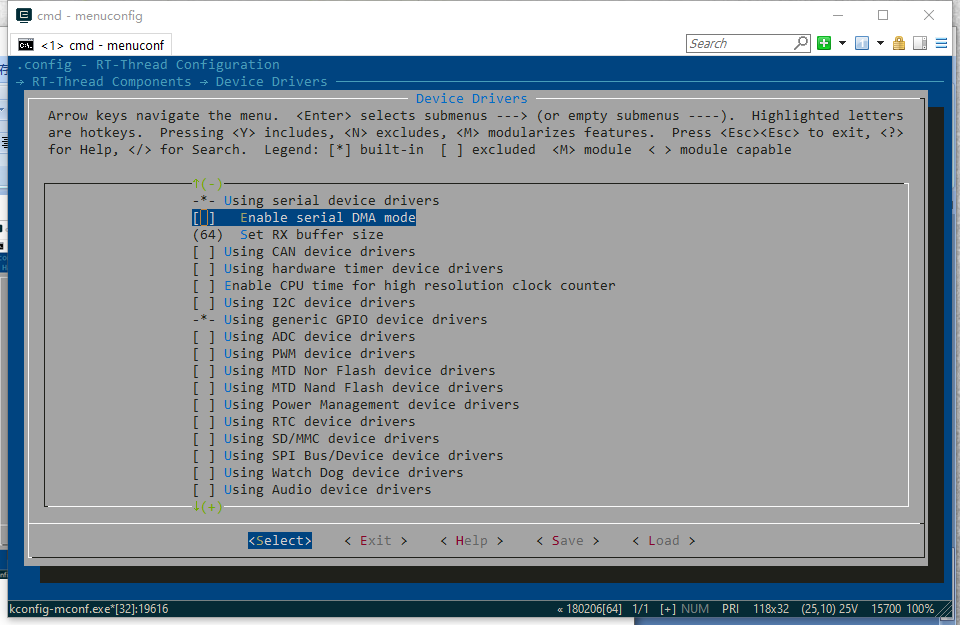
Task: Click '(64)' Set RX buffer size value
Action: (208, 234)
